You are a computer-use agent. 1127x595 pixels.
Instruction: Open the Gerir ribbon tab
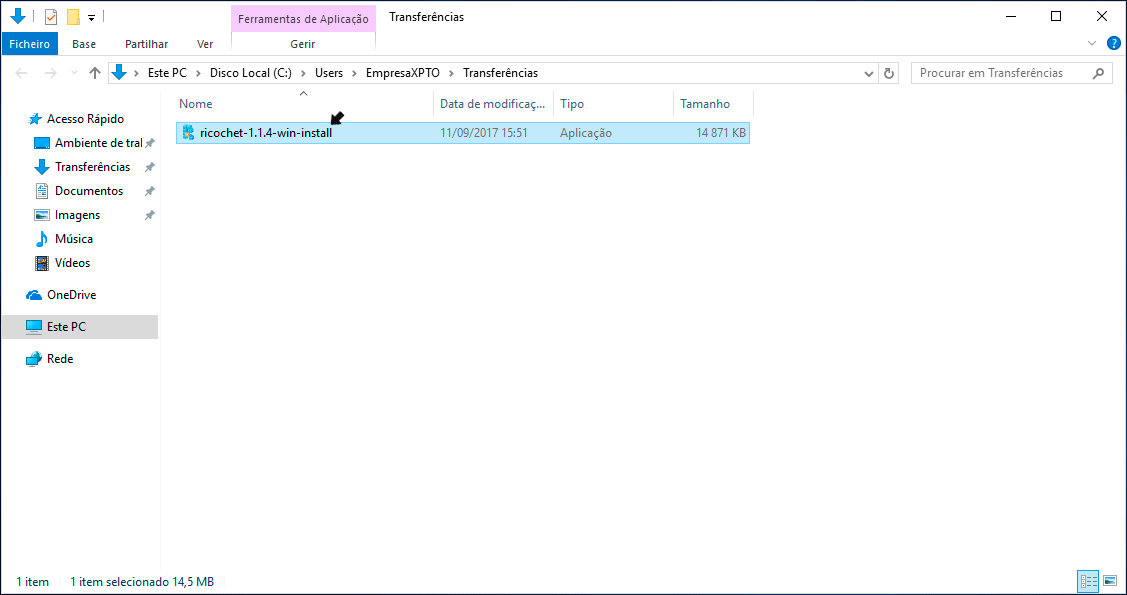[303, 44]
